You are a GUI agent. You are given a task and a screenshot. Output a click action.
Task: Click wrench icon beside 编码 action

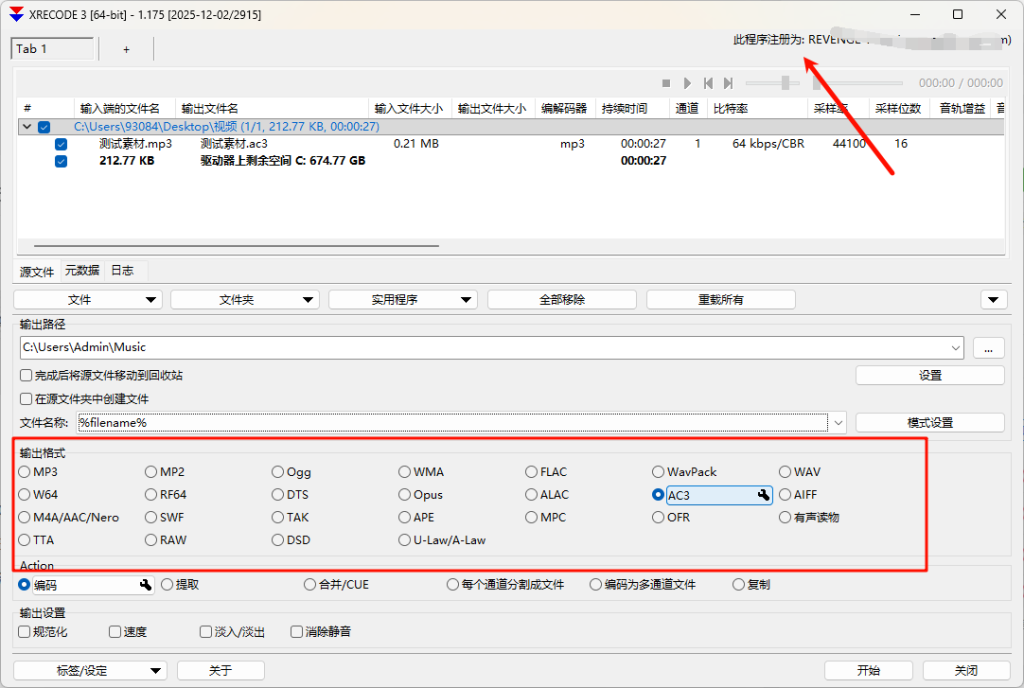(x=145, y=585)
